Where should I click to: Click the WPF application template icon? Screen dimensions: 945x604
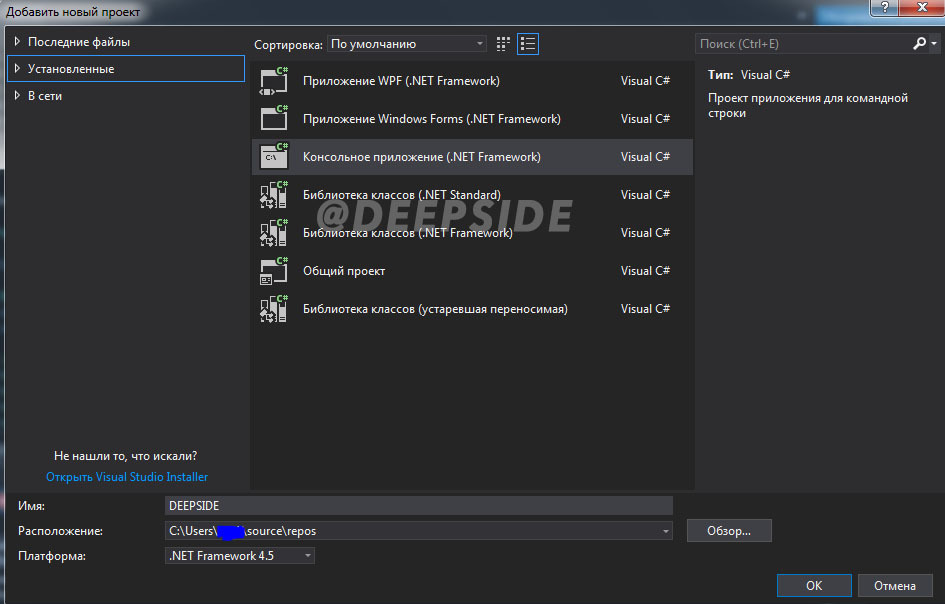[273, 81]
